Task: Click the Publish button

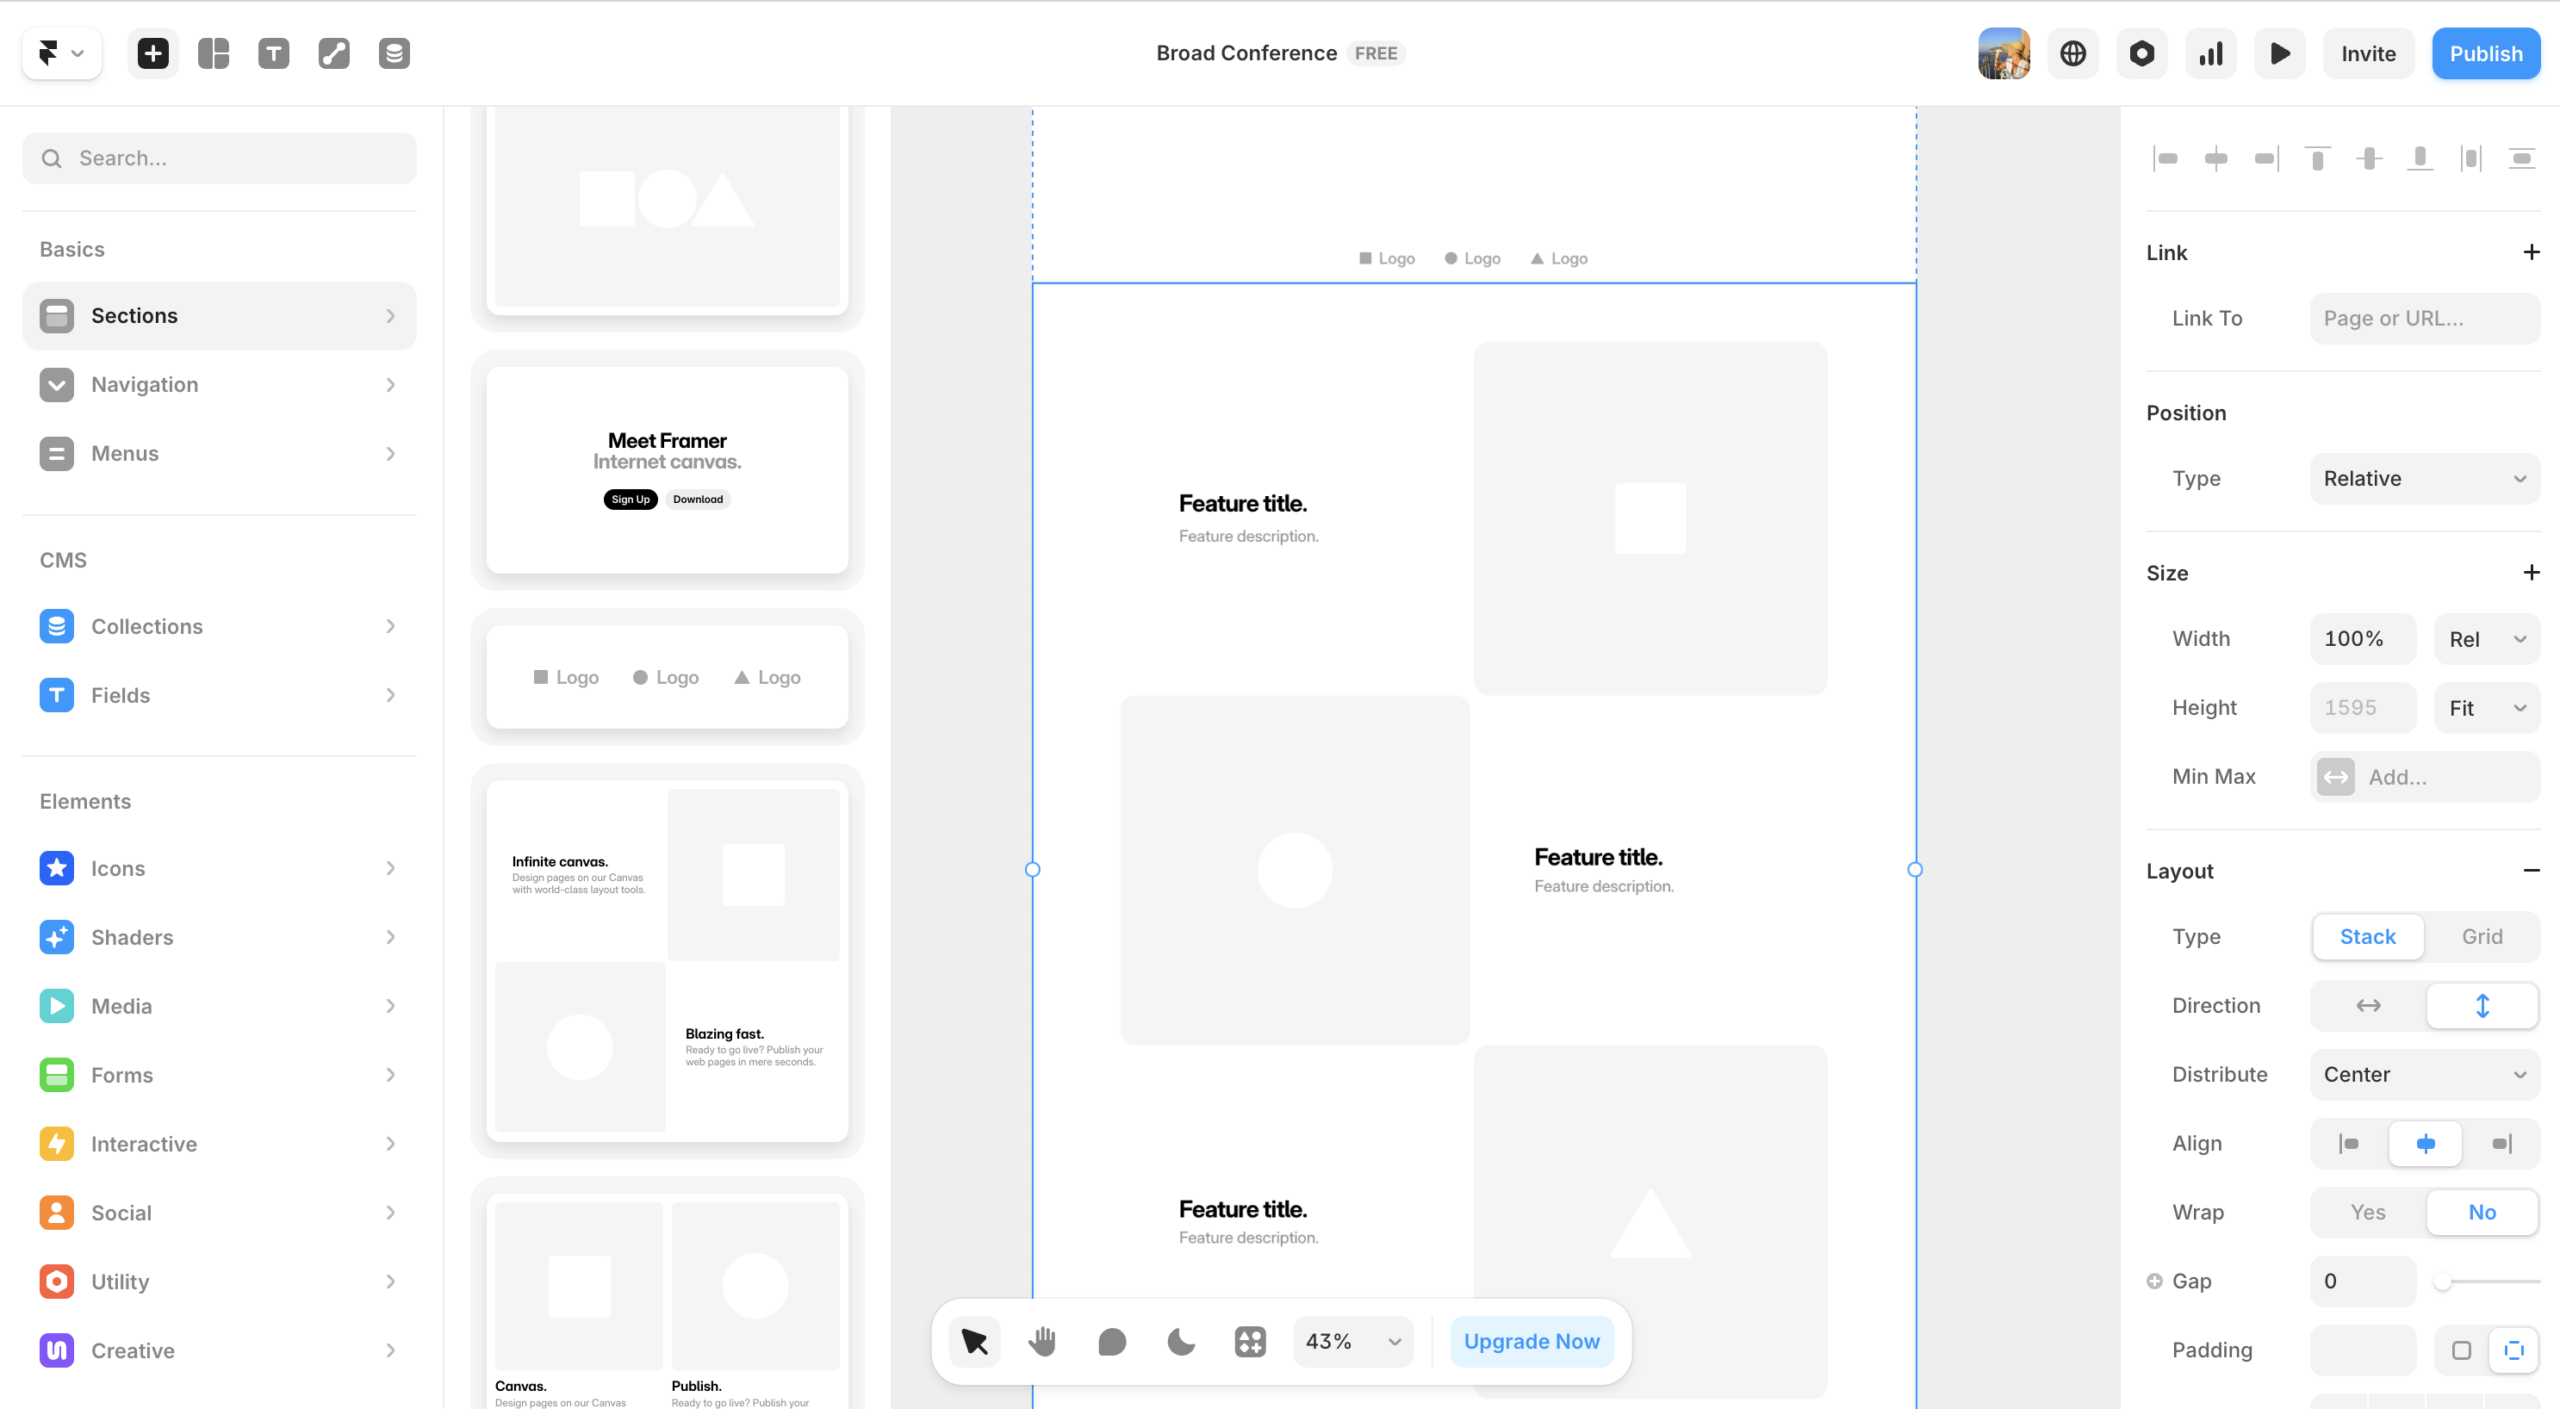Action: (2486, 53)
